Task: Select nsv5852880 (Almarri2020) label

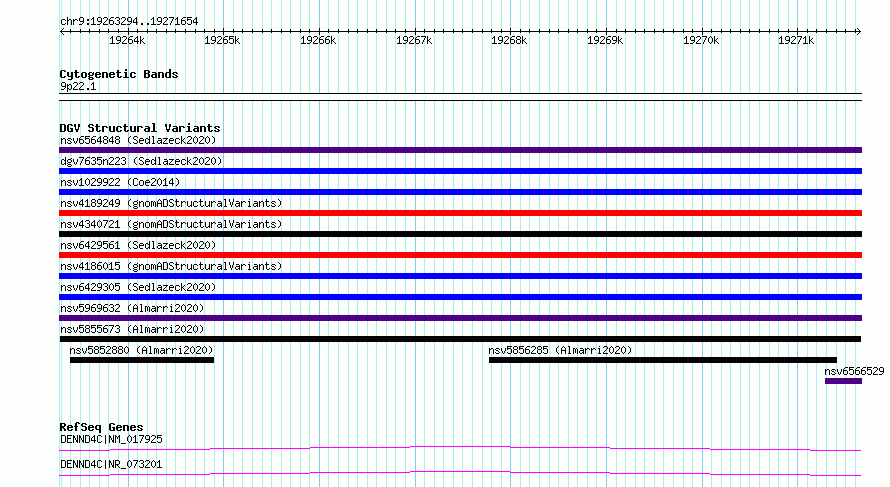Action: pos(141,350)
